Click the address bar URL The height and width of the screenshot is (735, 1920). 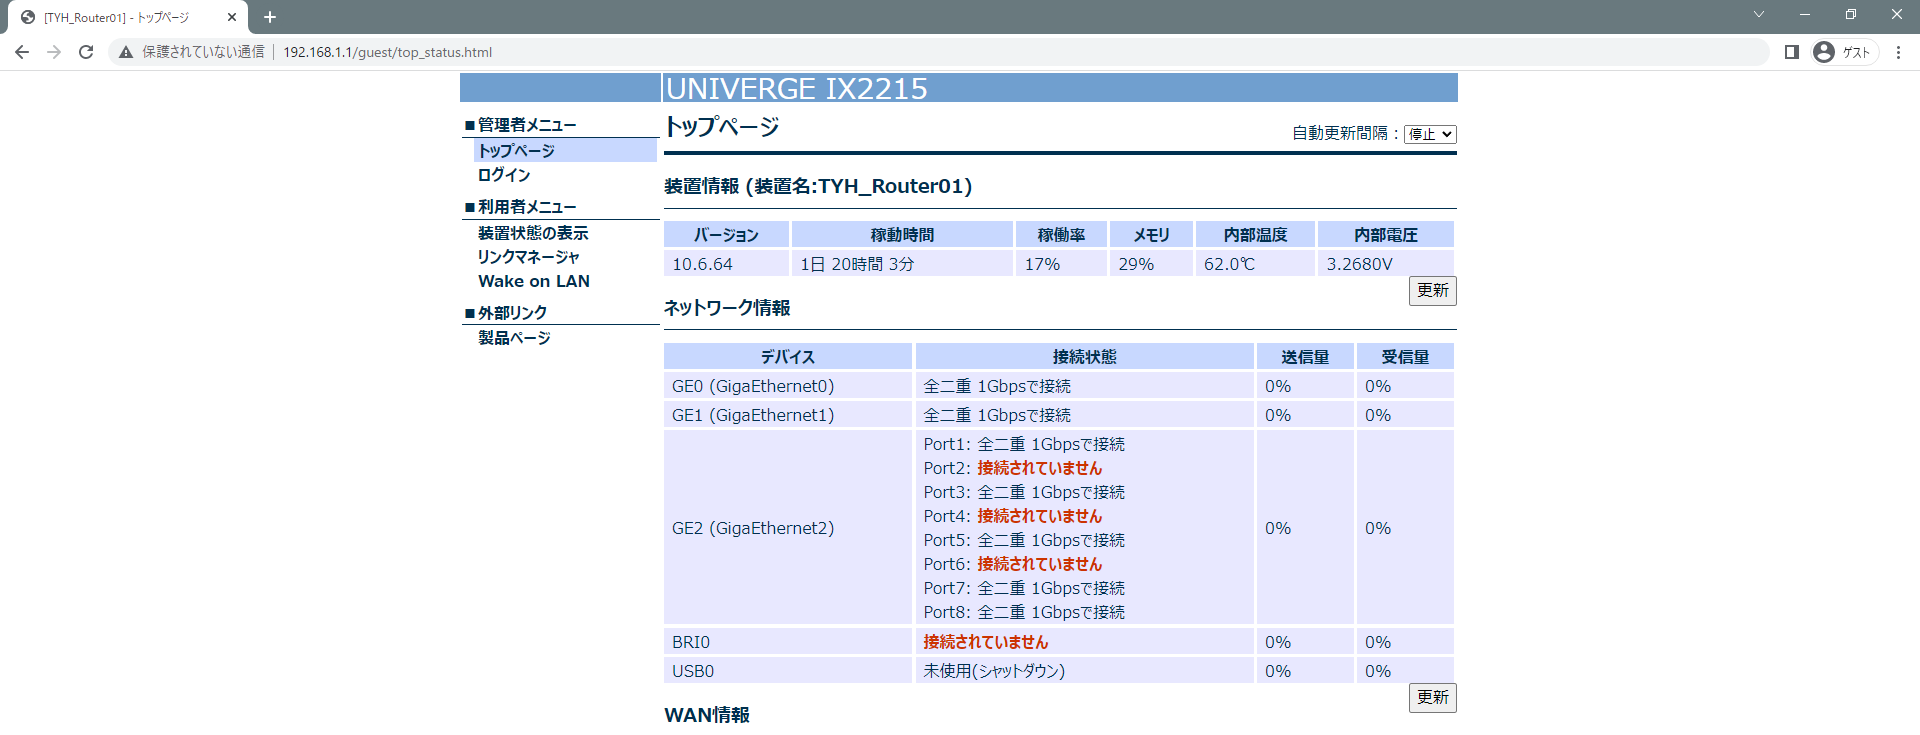click(x=388, y=52)
